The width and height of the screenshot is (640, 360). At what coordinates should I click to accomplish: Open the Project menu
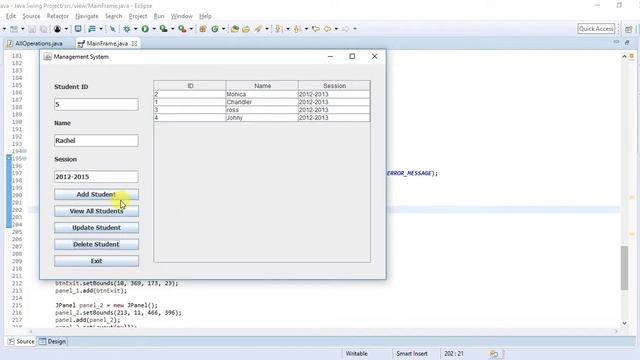tap(138, 16)
